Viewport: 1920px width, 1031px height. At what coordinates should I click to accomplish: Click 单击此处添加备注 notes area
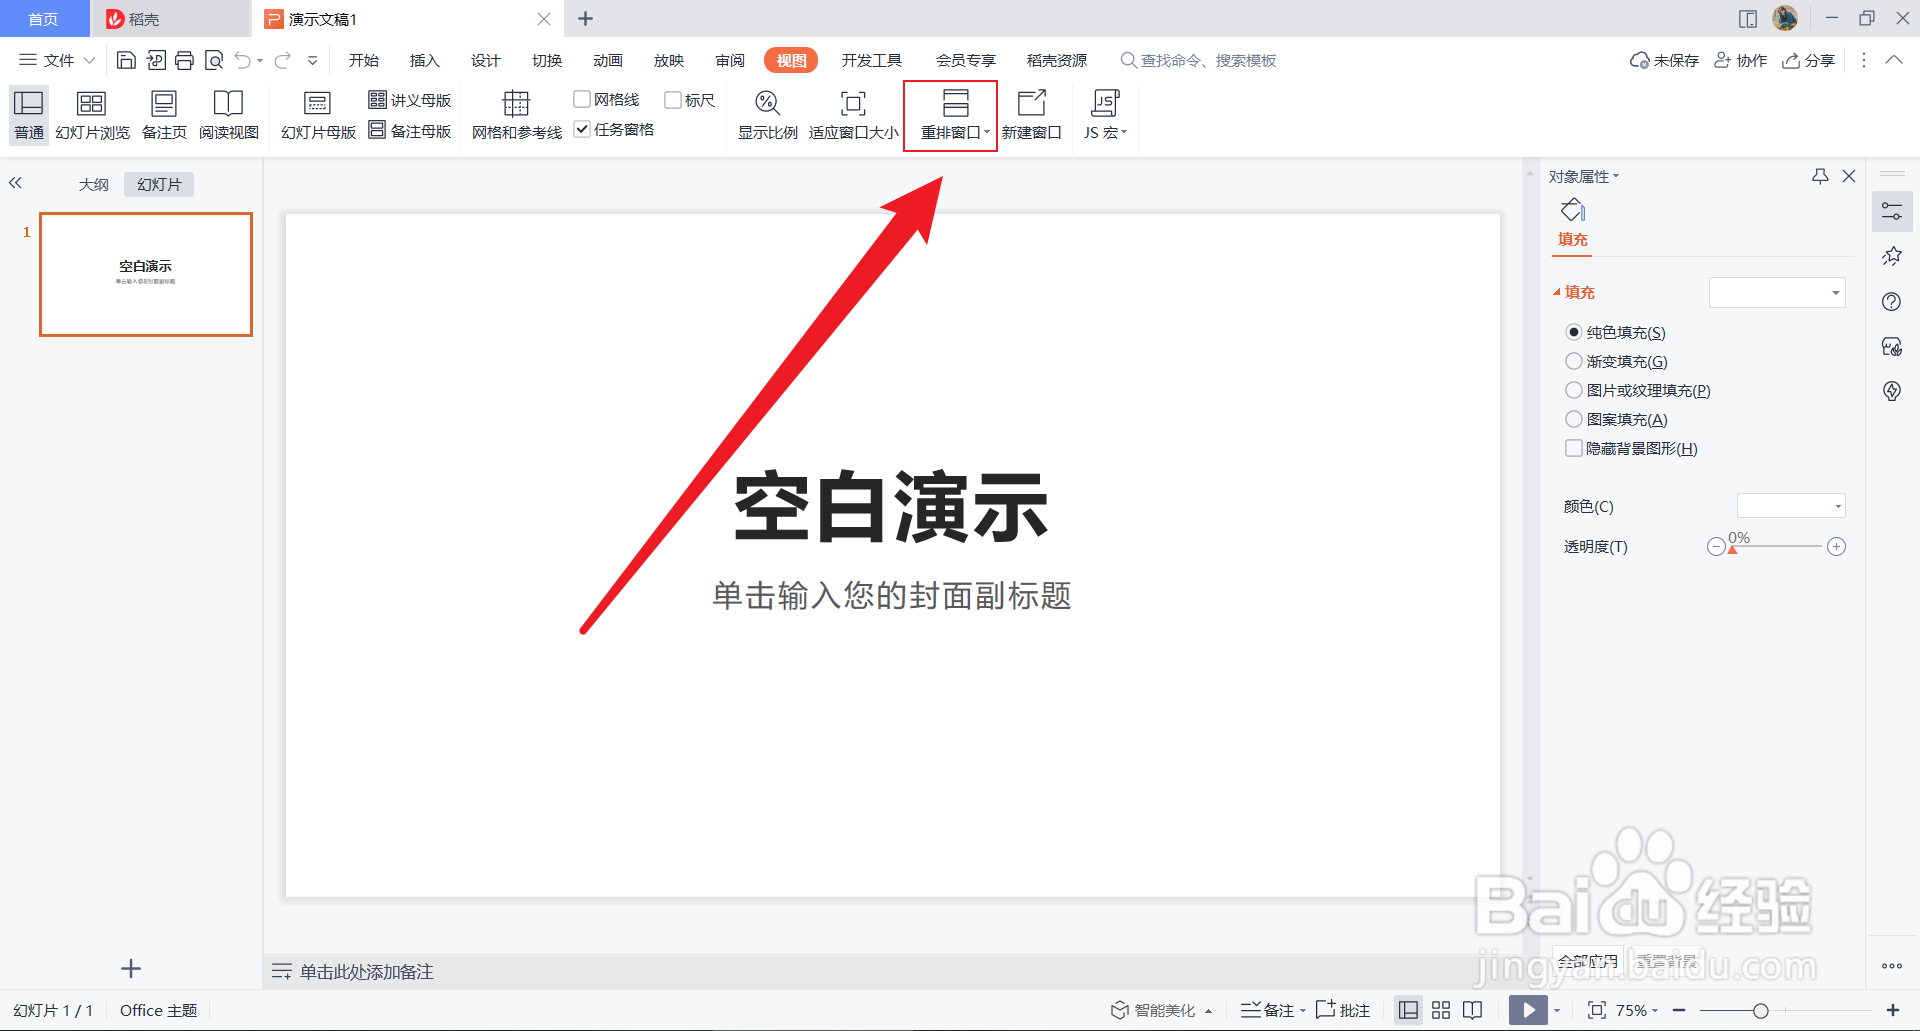363,970
